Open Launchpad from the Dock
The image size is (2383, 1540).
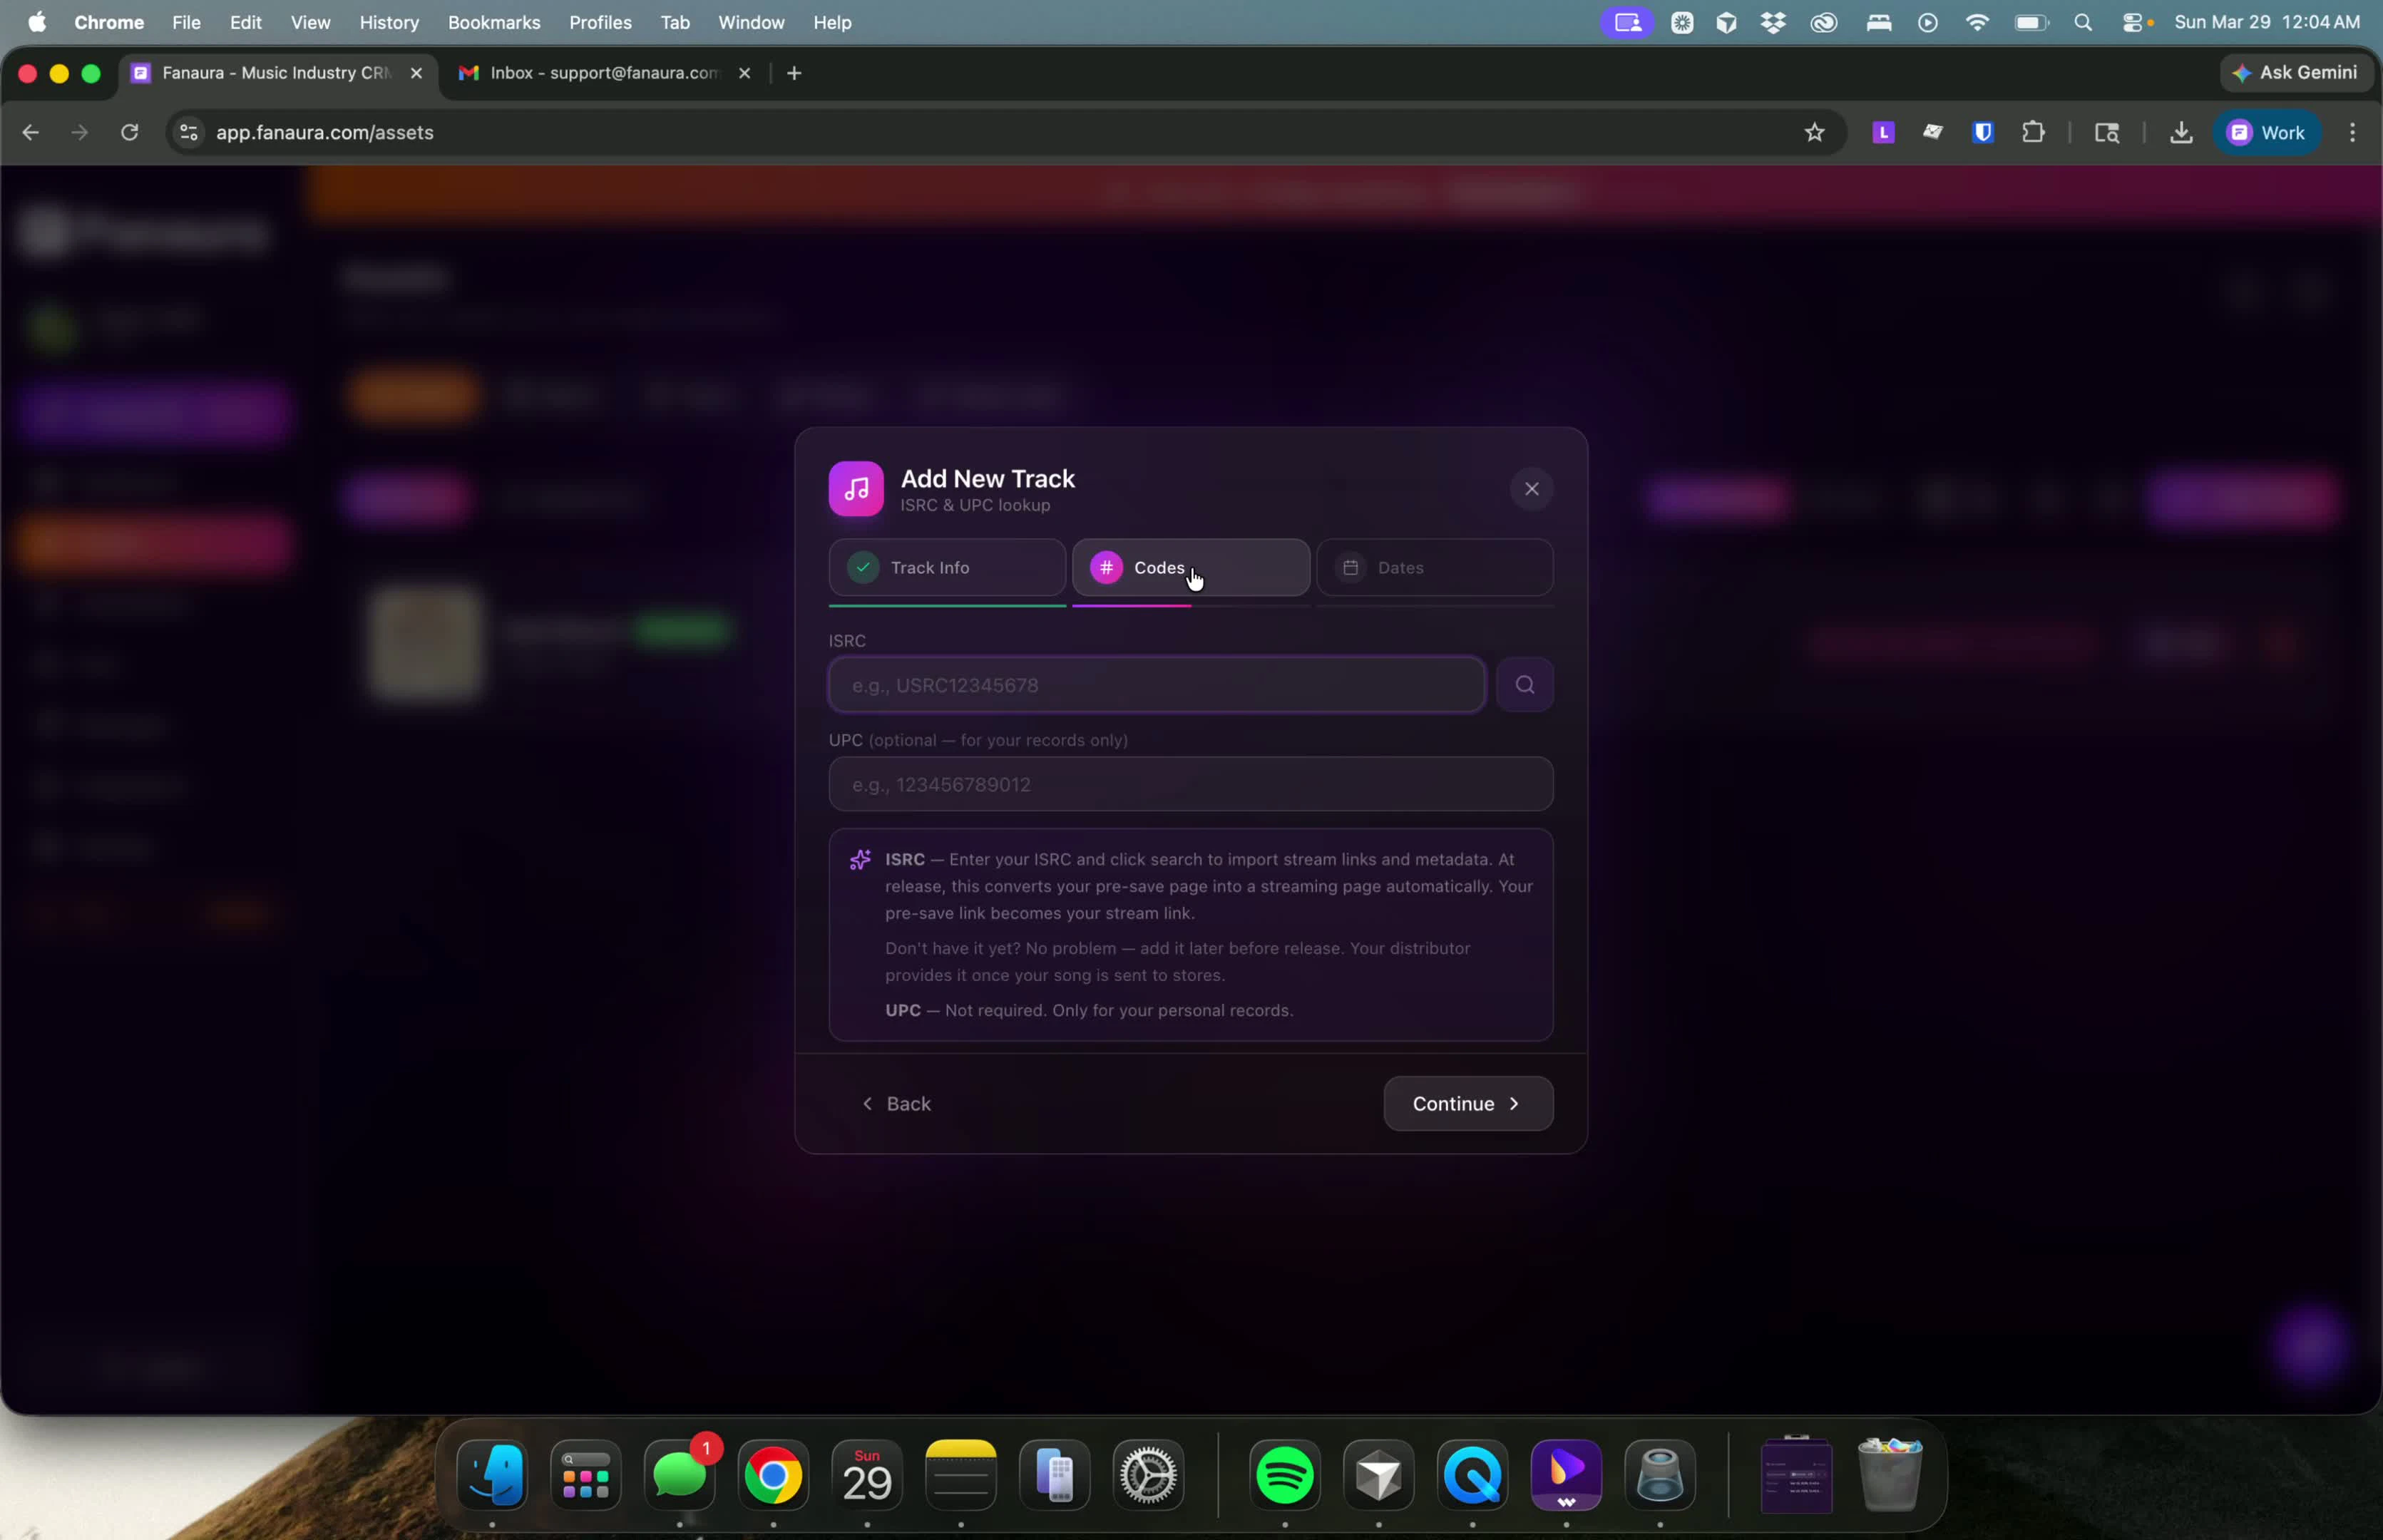[x=586, y=1475]
